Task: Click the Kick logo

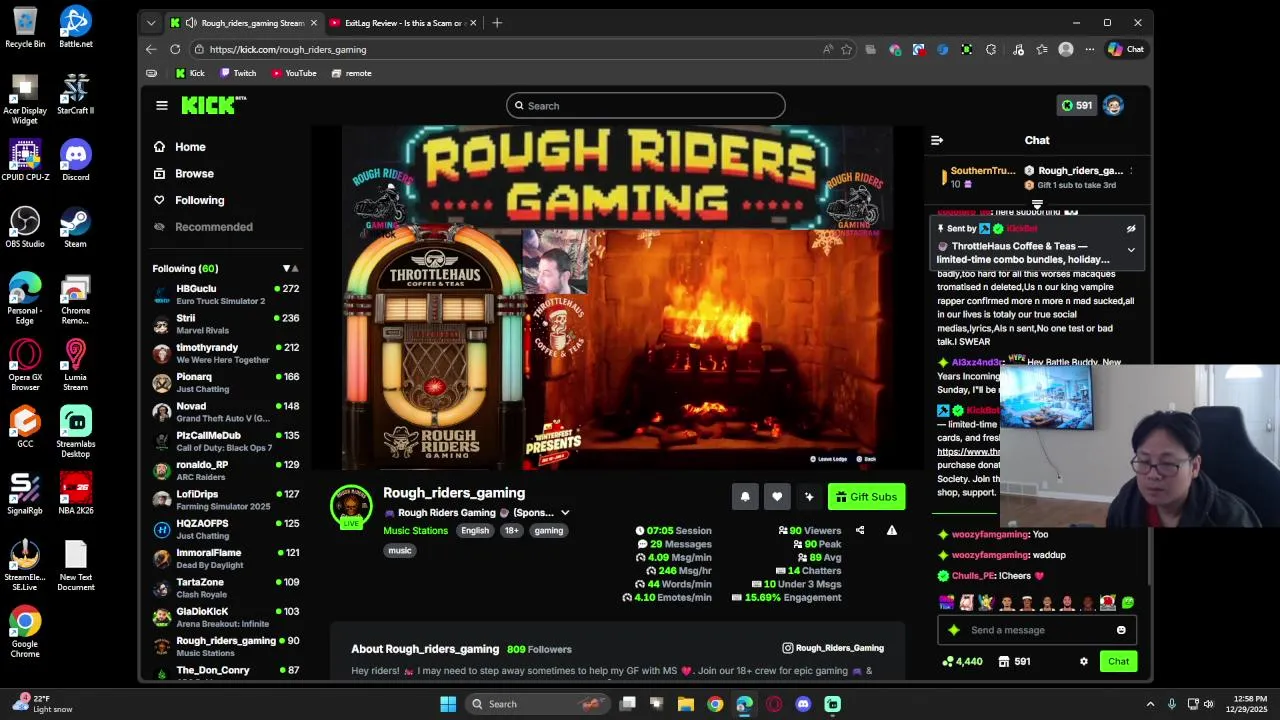Action: [x=213, y=105]
